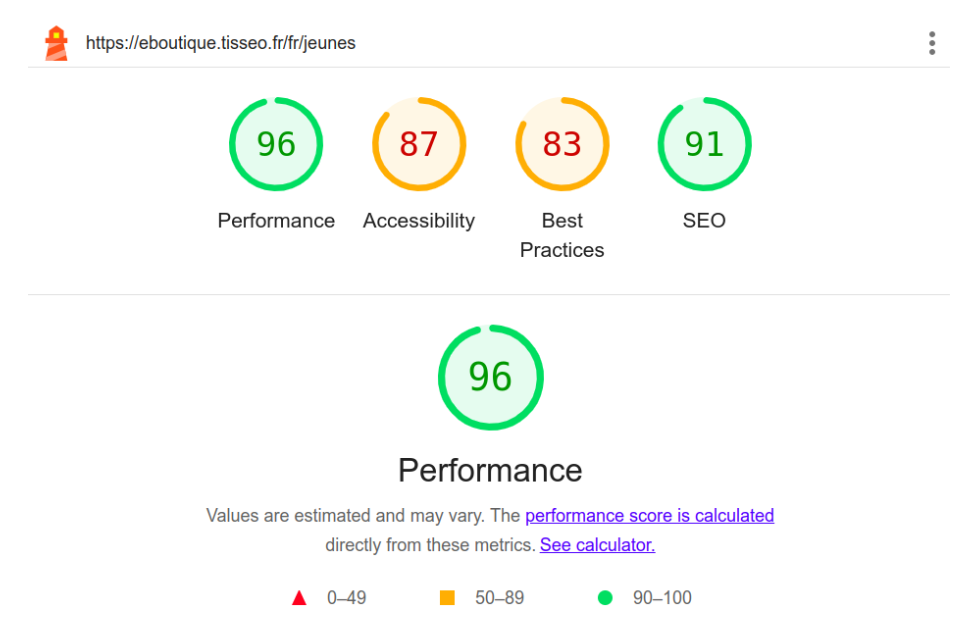The height and width of the screenshot is (637, 971).
Task: Select the SEO category label
Action: [x=704, y=221]
